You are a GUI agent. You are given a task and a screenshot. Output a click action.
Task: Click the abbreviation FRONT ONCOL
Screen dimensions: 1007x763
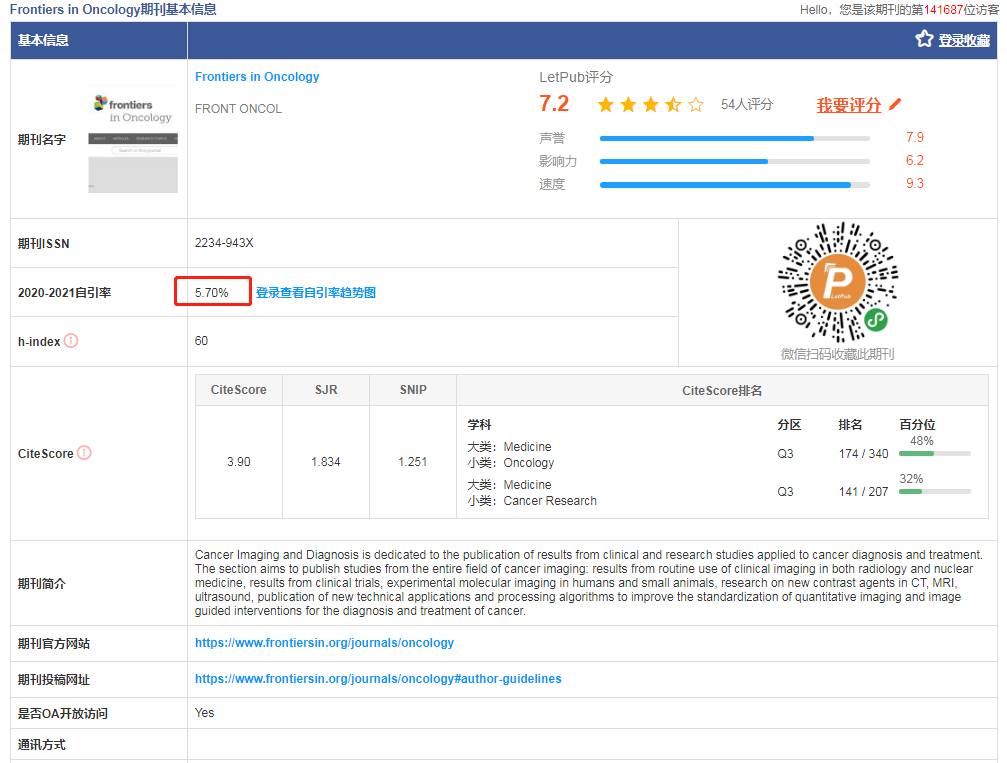point(238,109)
